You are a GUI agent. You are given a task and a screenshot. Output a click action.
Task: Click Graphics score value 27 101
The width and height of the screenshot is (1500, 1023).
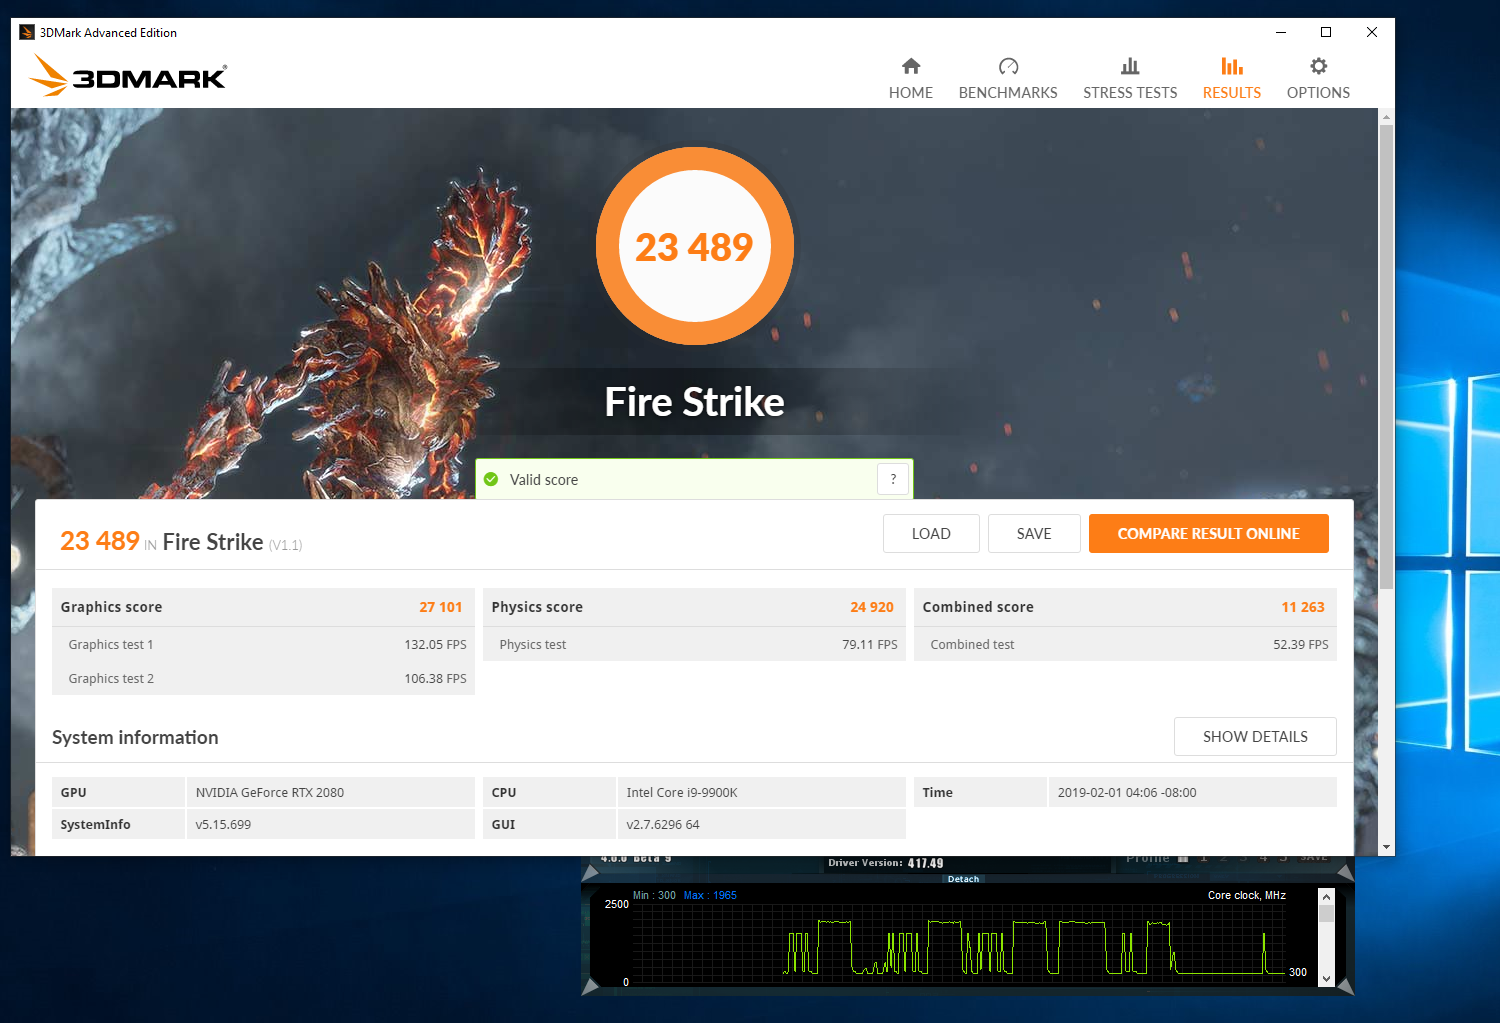pyautogui.click(x=441, y=607)
